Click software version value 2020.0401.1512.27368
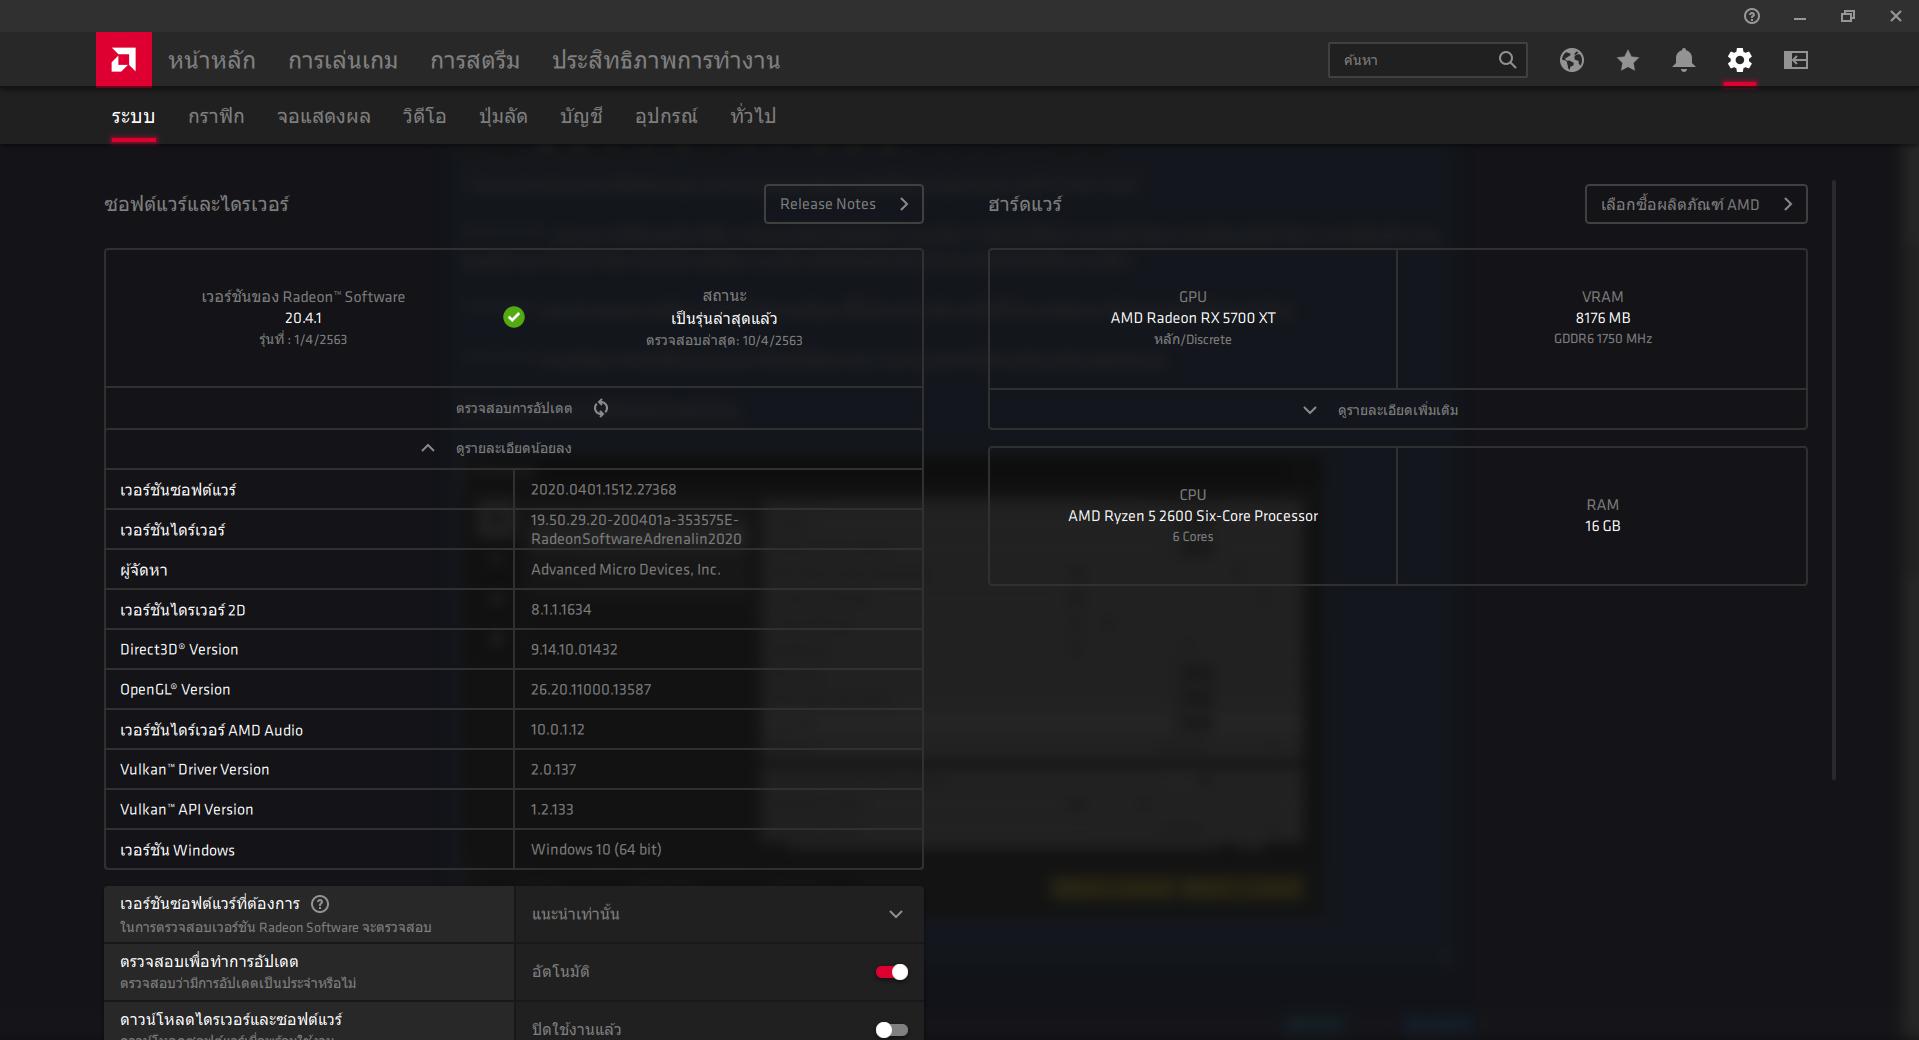The image size is (1919, 1040). [x=604, y=490]
